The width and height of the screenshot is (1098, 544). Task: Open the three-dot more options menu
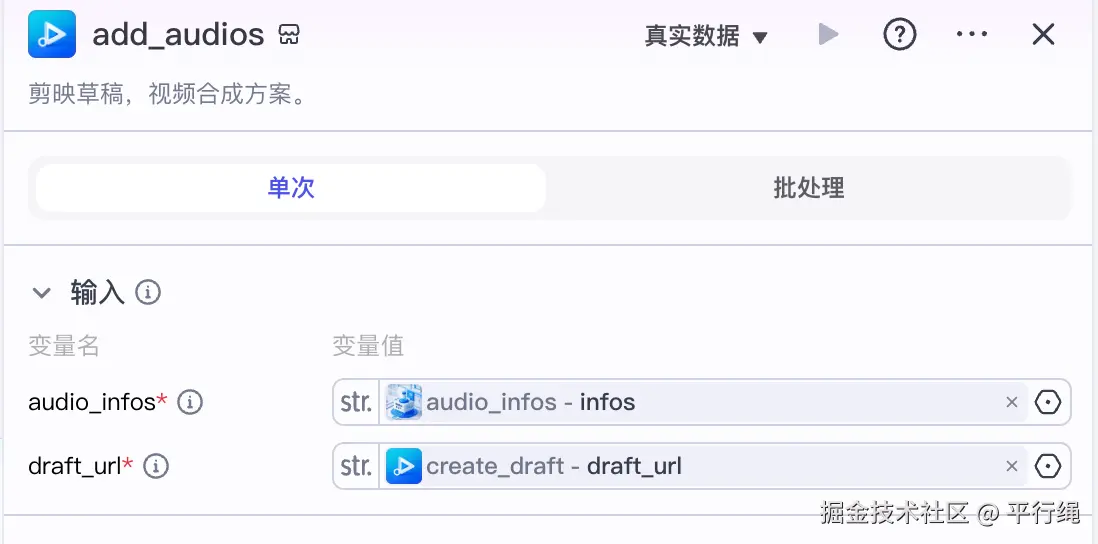tap(972, 34)
